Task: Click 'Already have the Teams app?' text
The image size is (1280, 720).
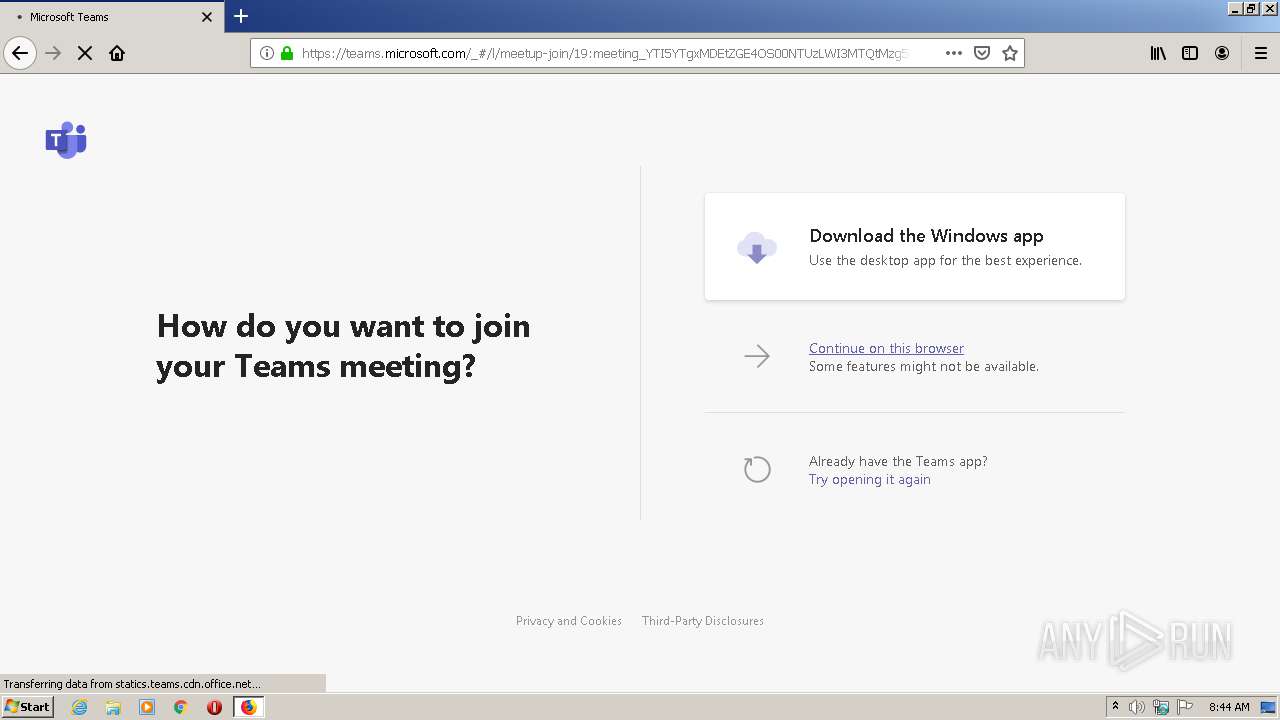Action: (898, 461)
